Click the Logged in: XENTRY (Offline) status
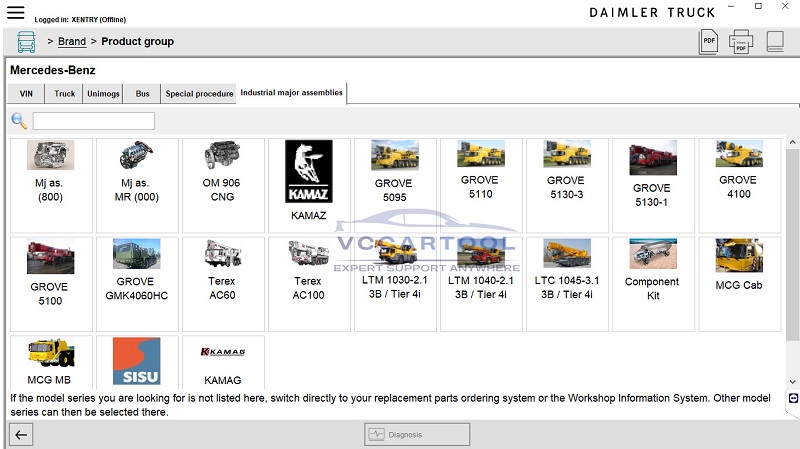Image resolution: width=800 pixels, height=449 pixels. [x=80, y=20]
